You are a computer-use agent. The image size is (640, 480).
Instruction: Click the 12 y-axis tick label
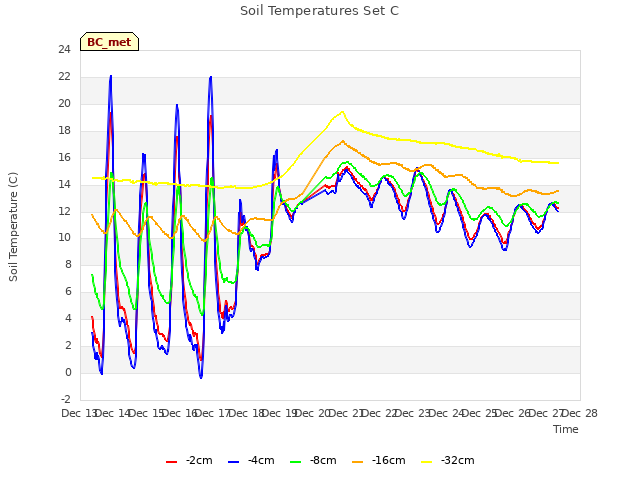[64, 211]
